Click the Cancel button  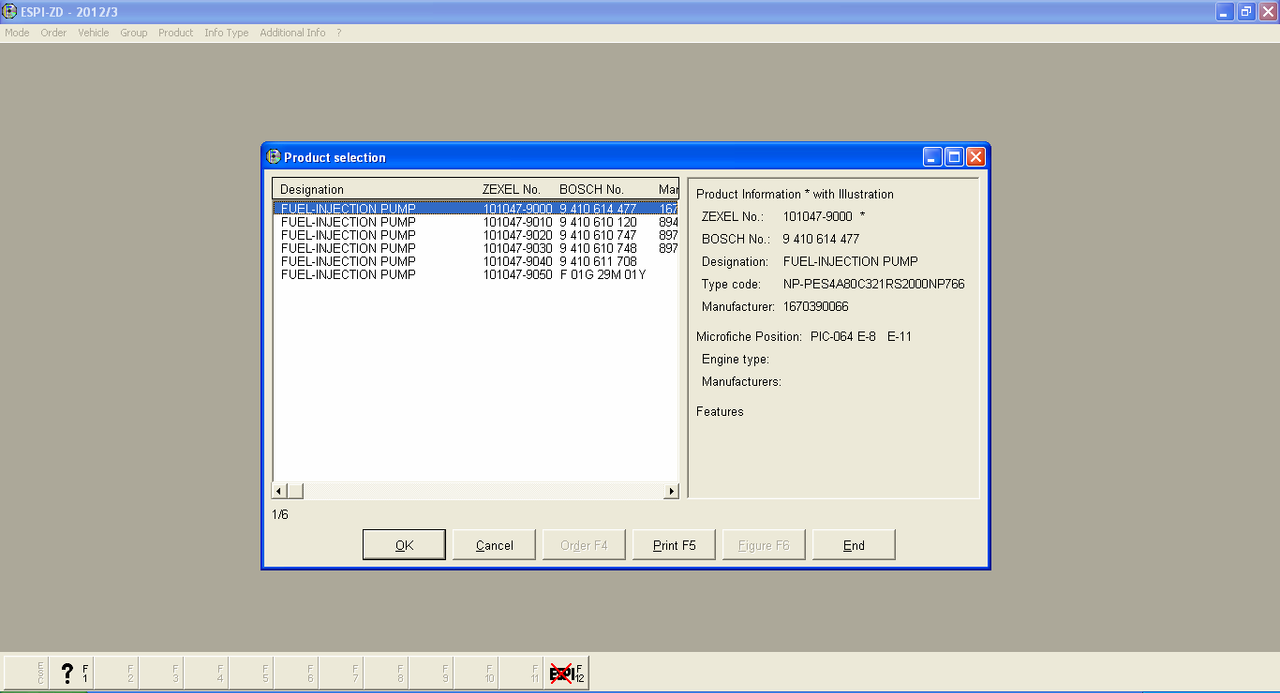click(x=494, y=545)
